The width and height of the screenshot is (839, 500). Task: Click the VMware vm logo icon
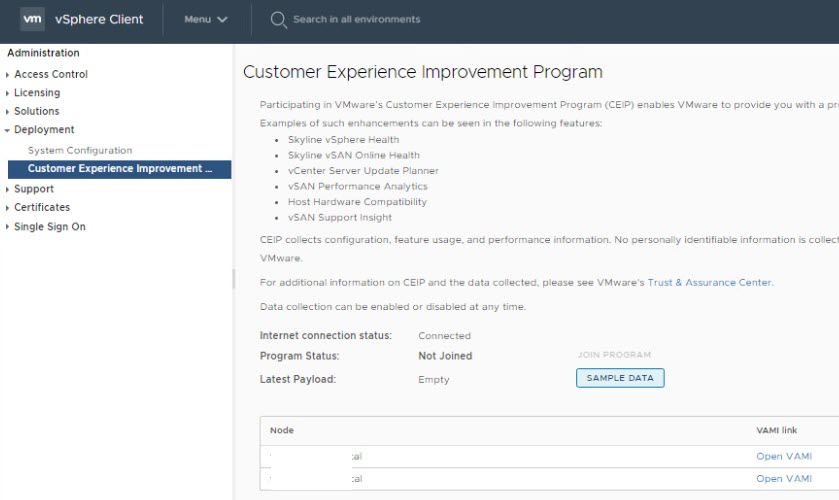(x=32, y=19)
